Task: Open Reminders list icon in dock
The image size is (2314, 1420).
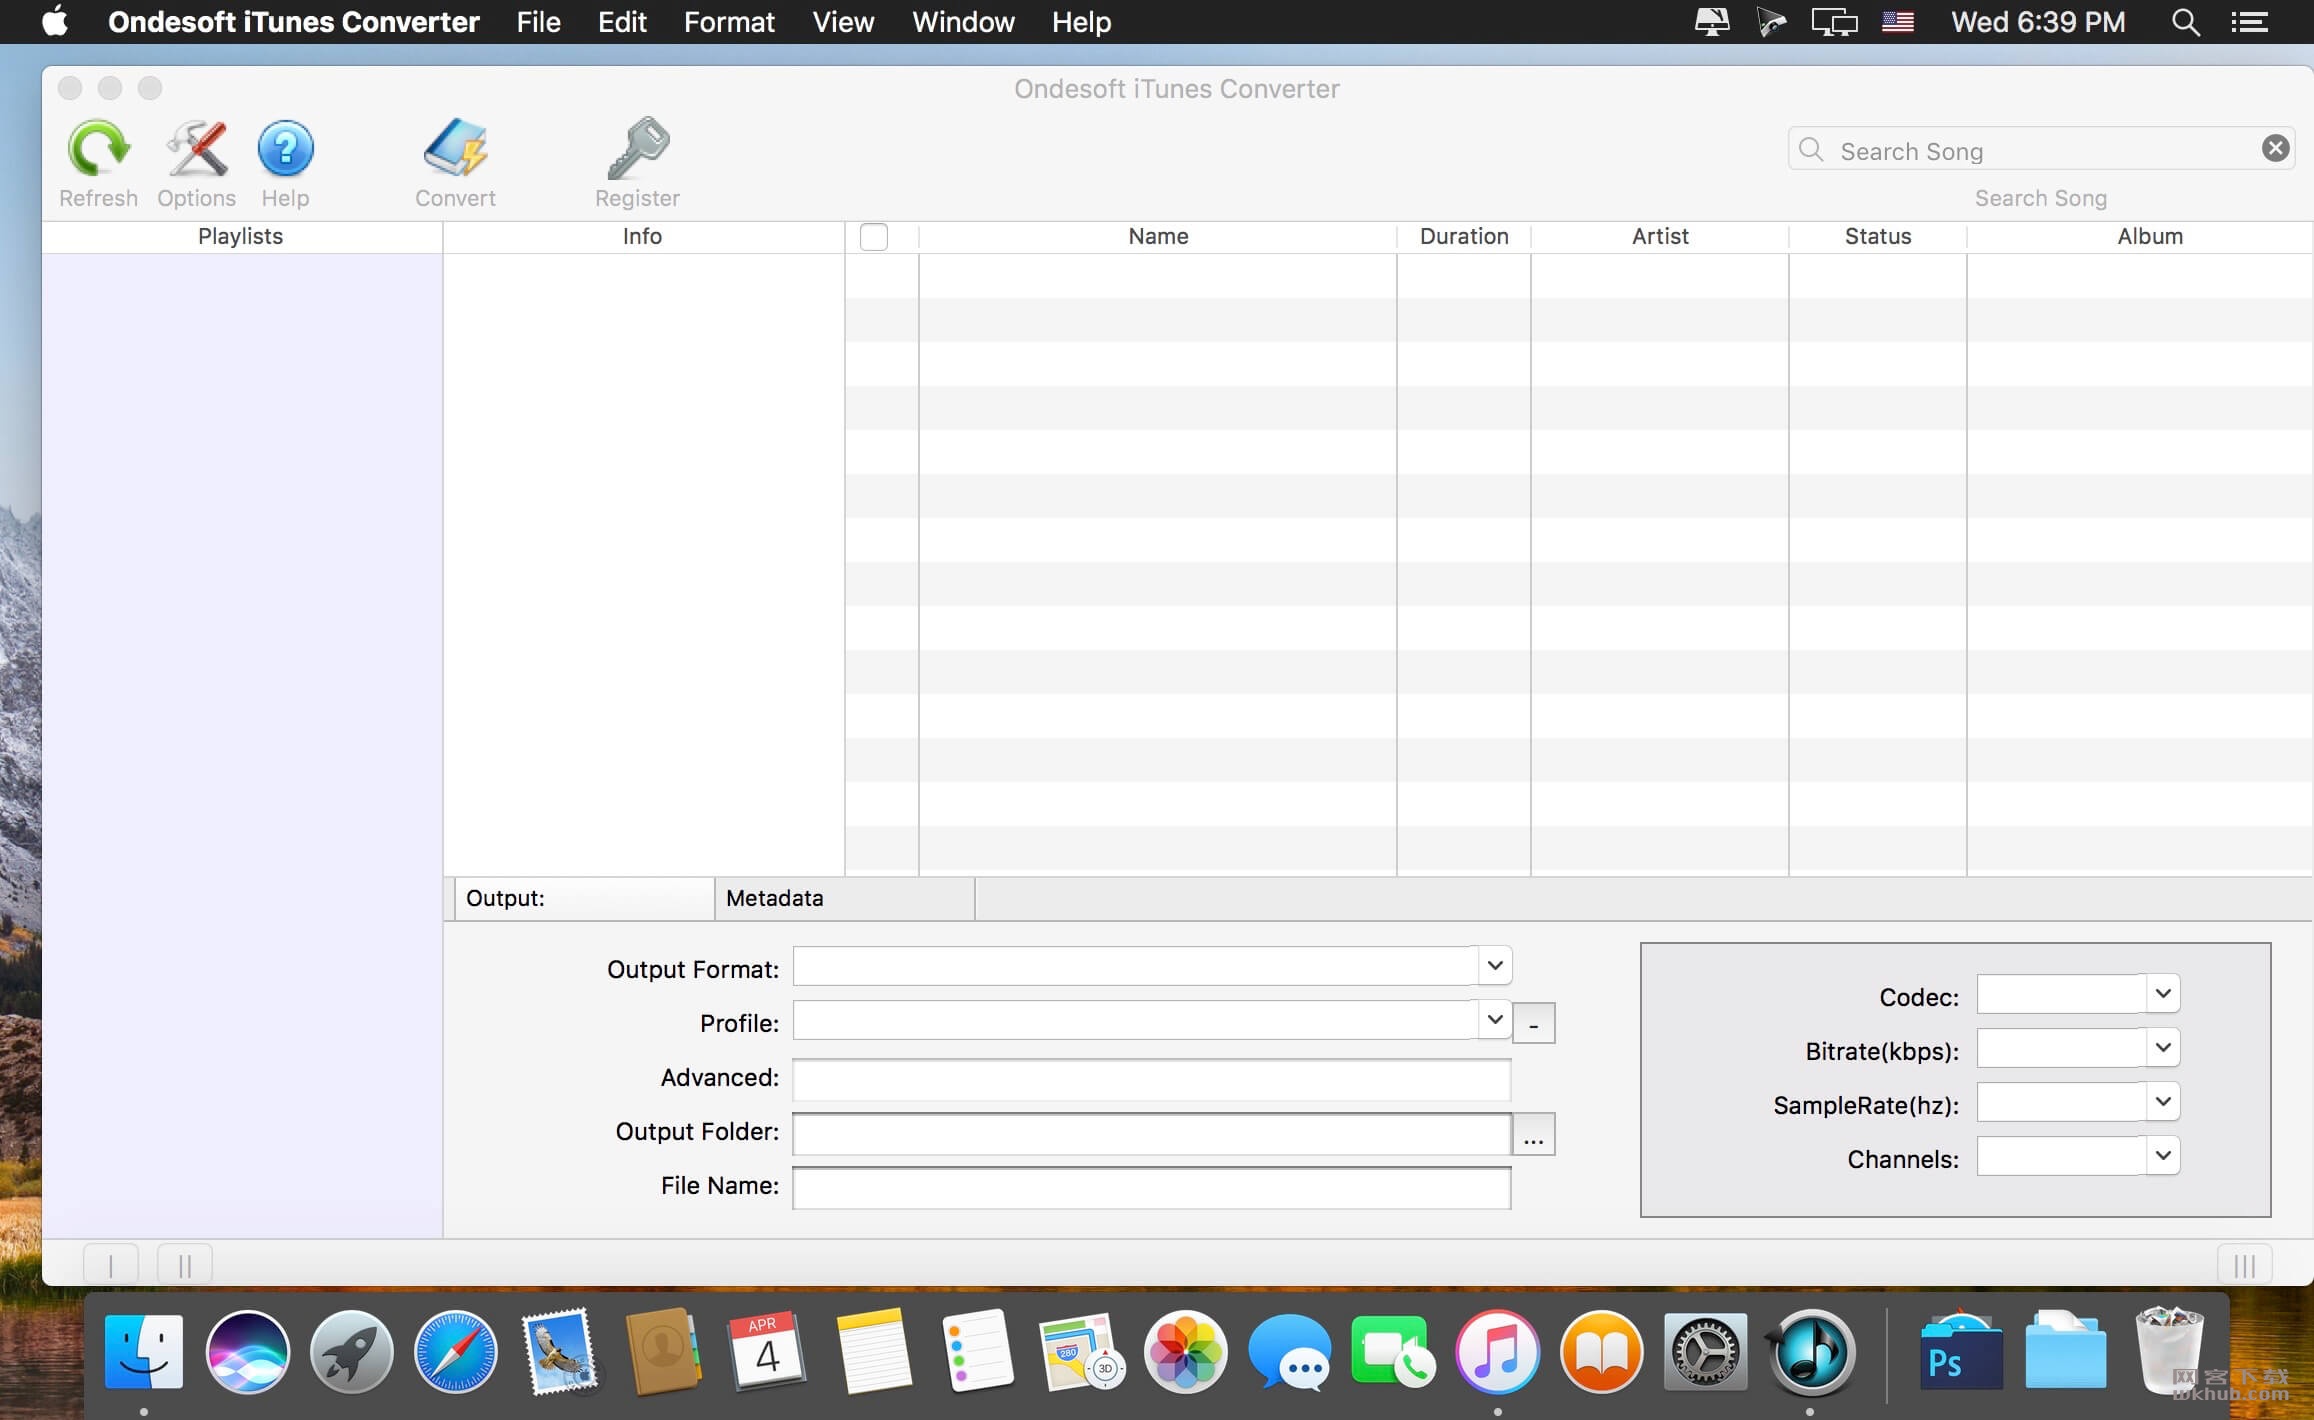Action: (977, 1352)
